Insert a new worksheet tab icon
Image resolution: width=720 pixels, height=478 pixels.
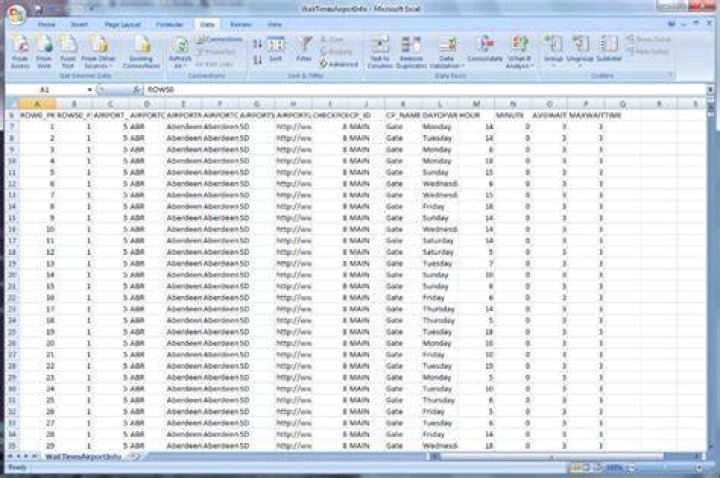click(x=134, y=456)
